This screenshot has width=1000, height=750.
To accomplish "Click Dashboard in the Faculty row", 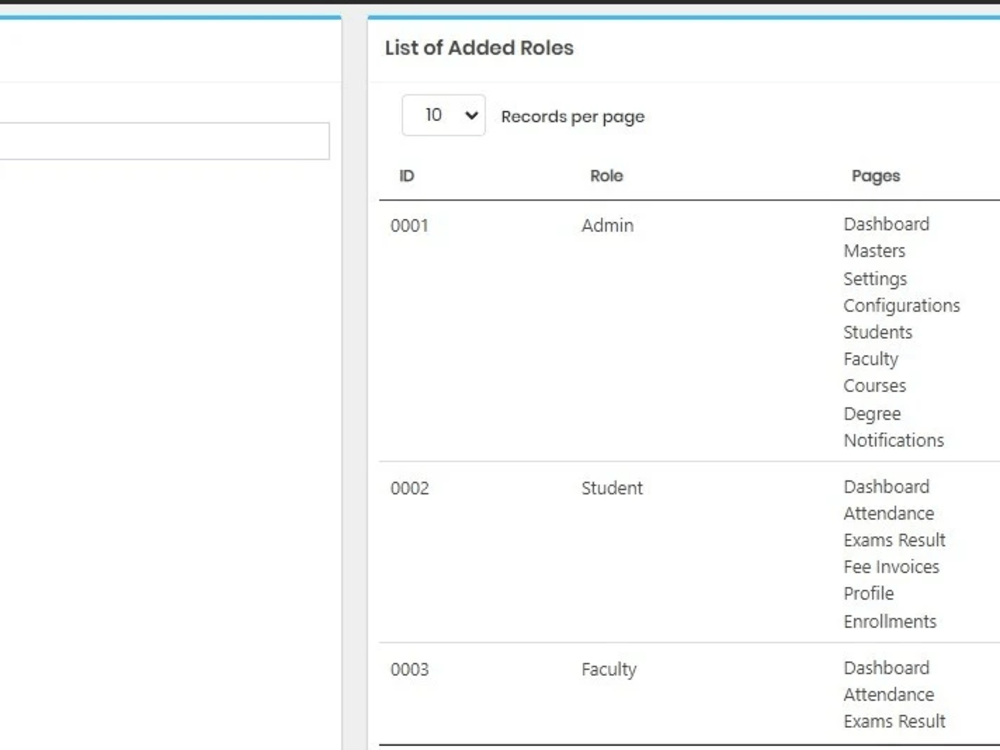I will [886, 668].
